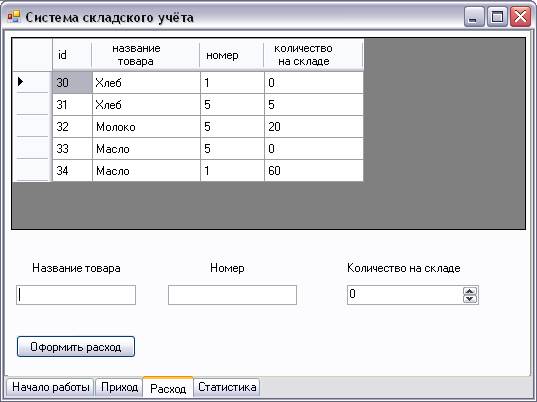Decrease quantity with the down spinner arrow
This screenshot has height=402, width=537.
point(470,299)
